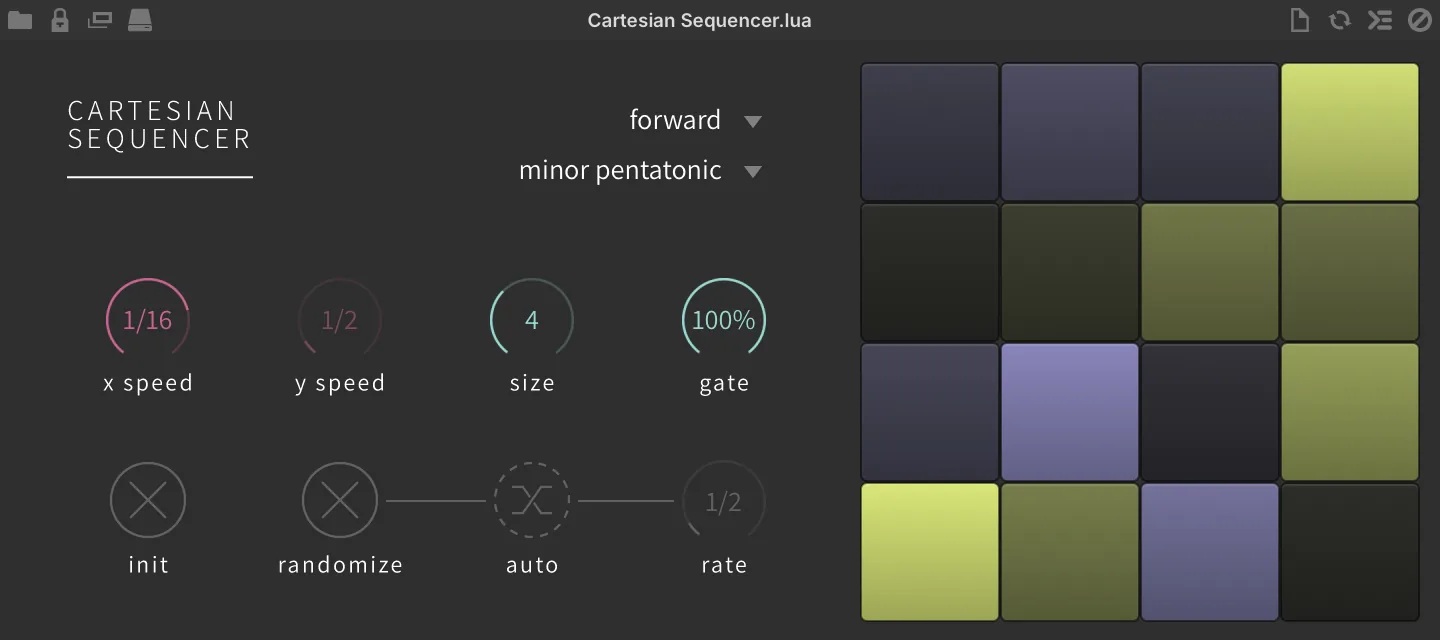
Task: Click the CARTESIAN SEQUENCER logo heading
Action: [159, 125]
